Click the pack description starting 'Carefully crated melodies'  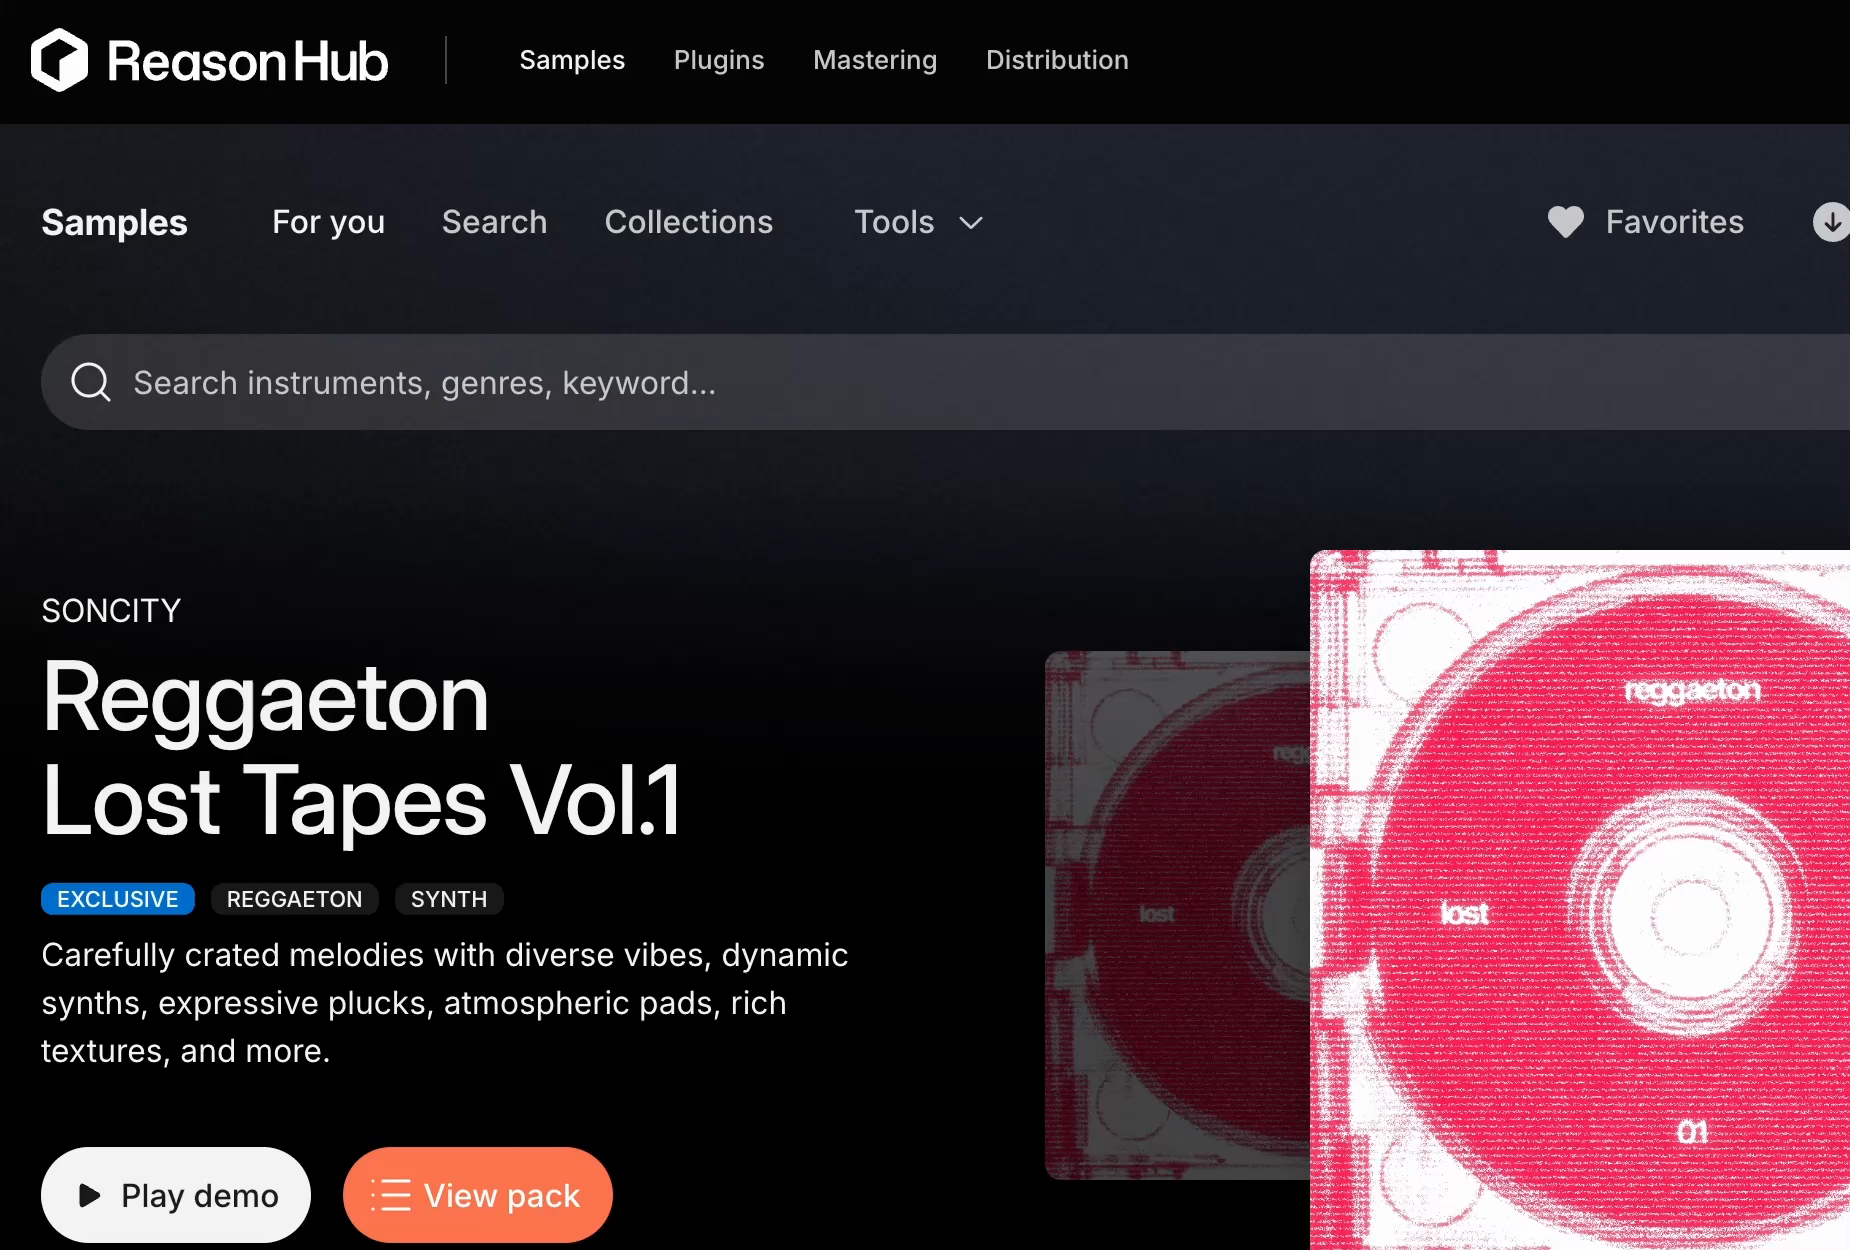445,1003
